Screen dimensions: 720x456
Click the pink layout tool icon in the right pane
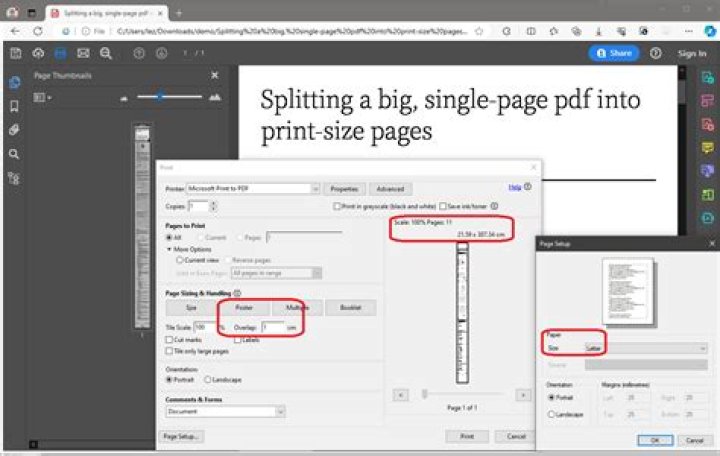tap(708, 101)
